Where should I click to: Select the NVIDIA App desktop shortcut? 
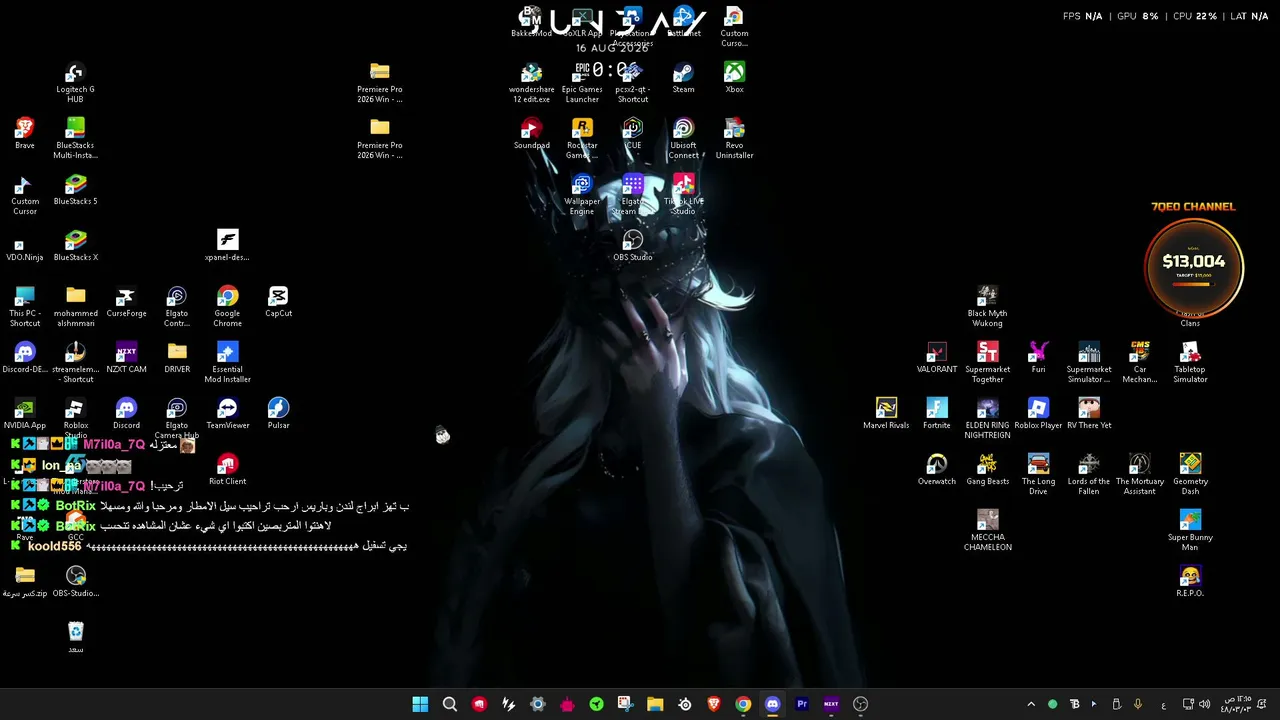[25, 414]
